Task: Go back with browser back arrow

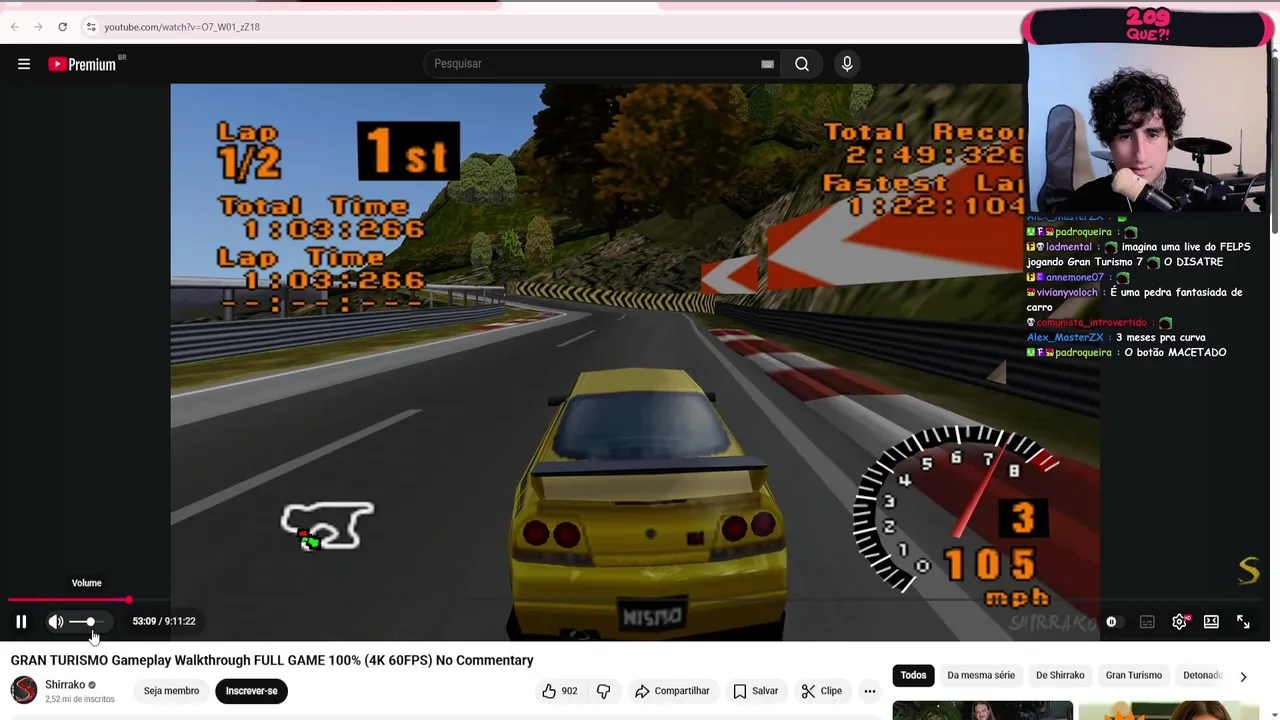Action: click(x=14, y=27)
